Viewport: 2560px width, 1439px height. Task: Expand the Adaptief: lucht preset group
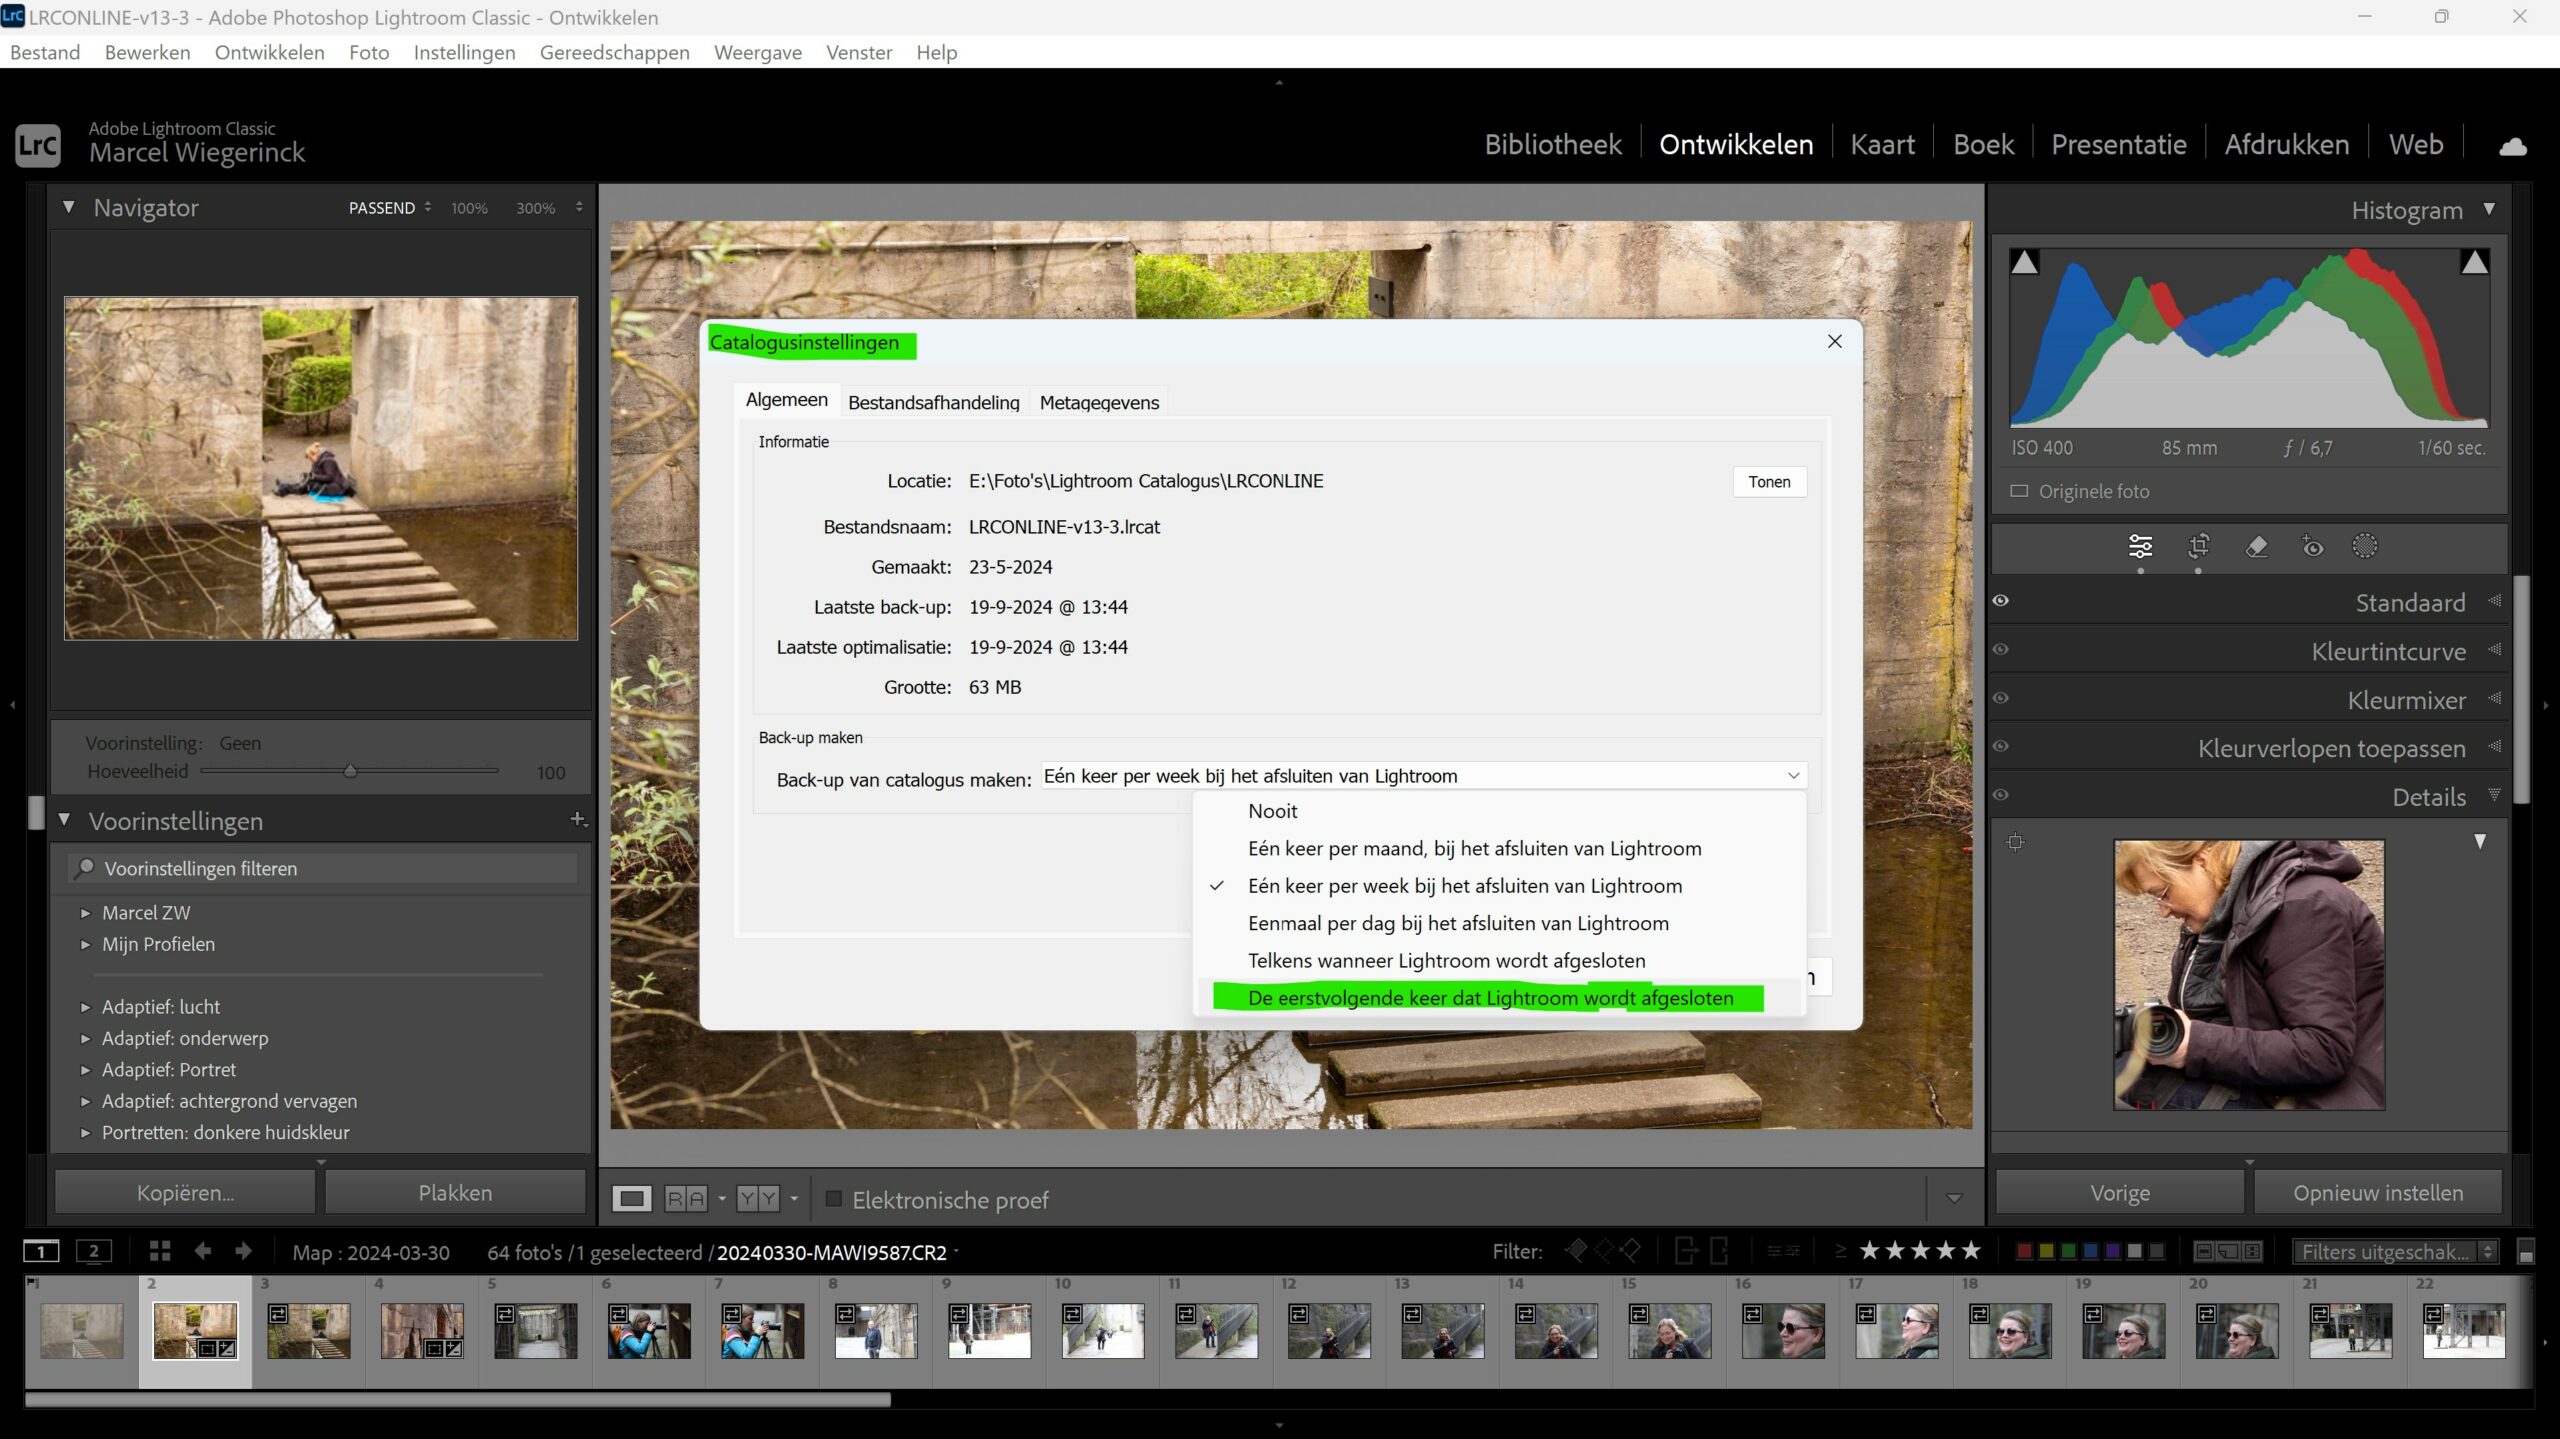tap(85, 1008)
